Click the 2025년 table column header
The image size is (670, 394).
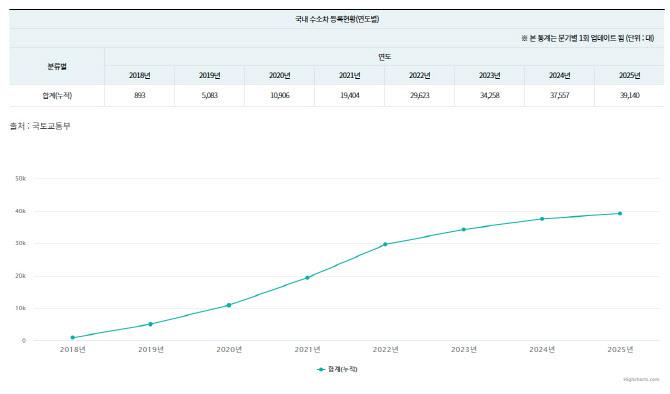click(x=629, y=75)
